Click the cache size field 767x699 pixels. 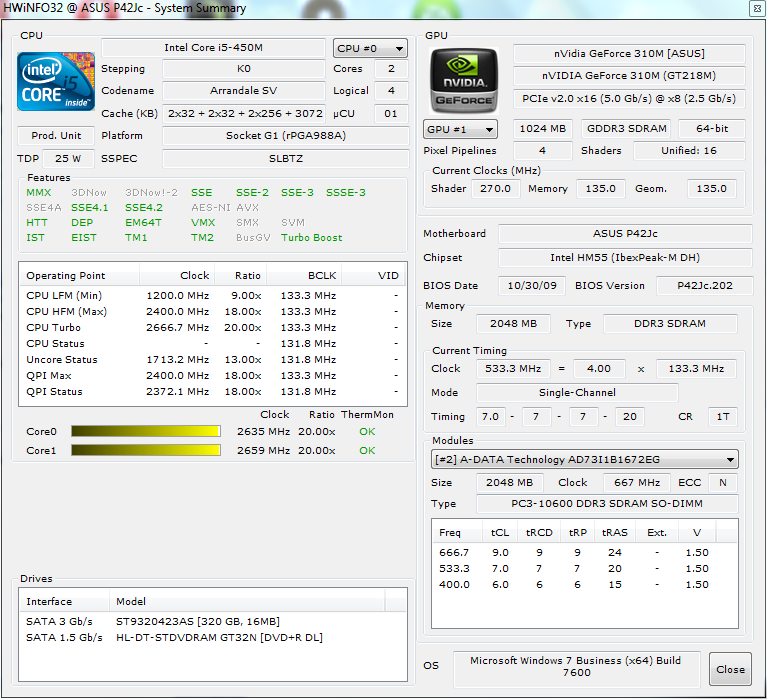pyautogui.click(x=244, y=113)
